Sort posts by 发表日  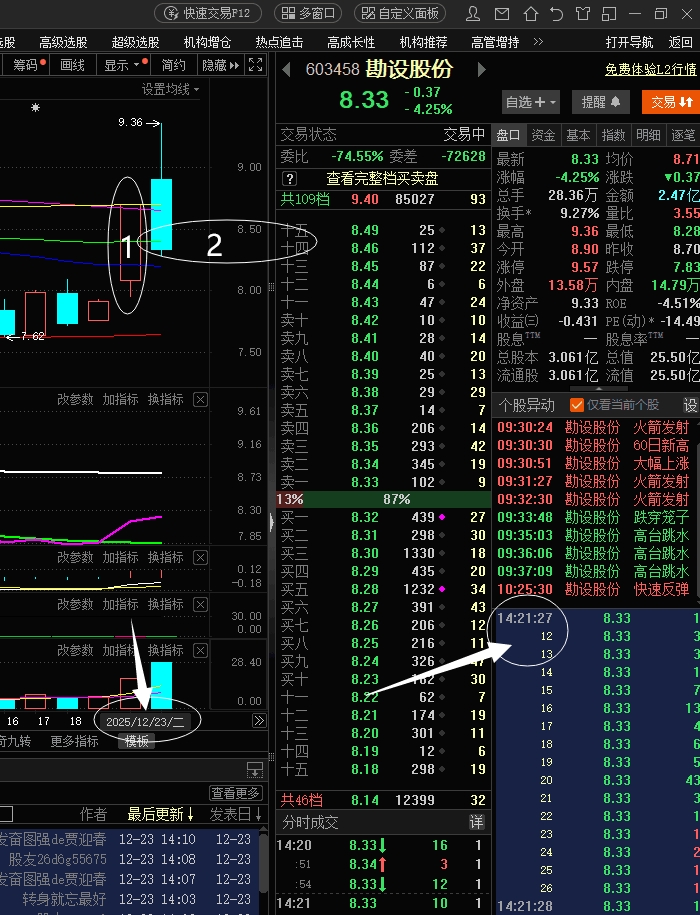pyautogui.click(x=236, y=814)
